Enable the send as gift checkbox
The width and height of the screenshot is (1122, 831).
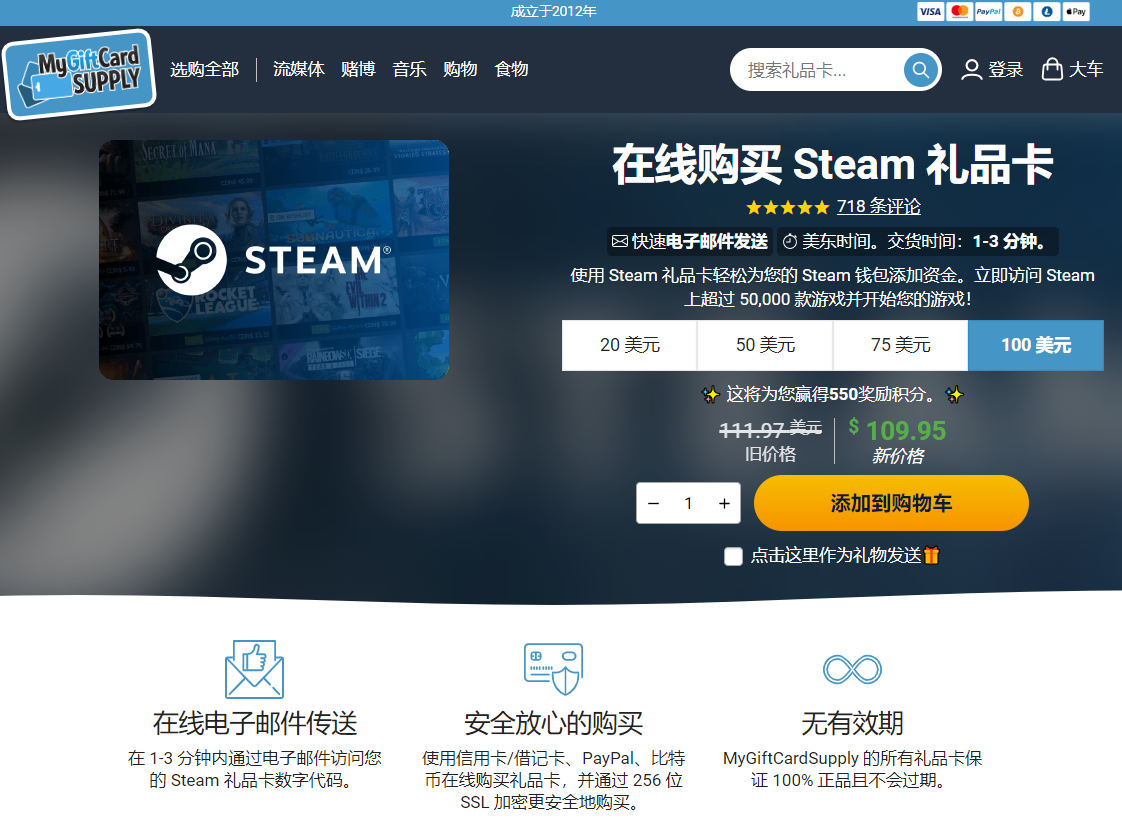pyautogui.click(x=733, y=556)
